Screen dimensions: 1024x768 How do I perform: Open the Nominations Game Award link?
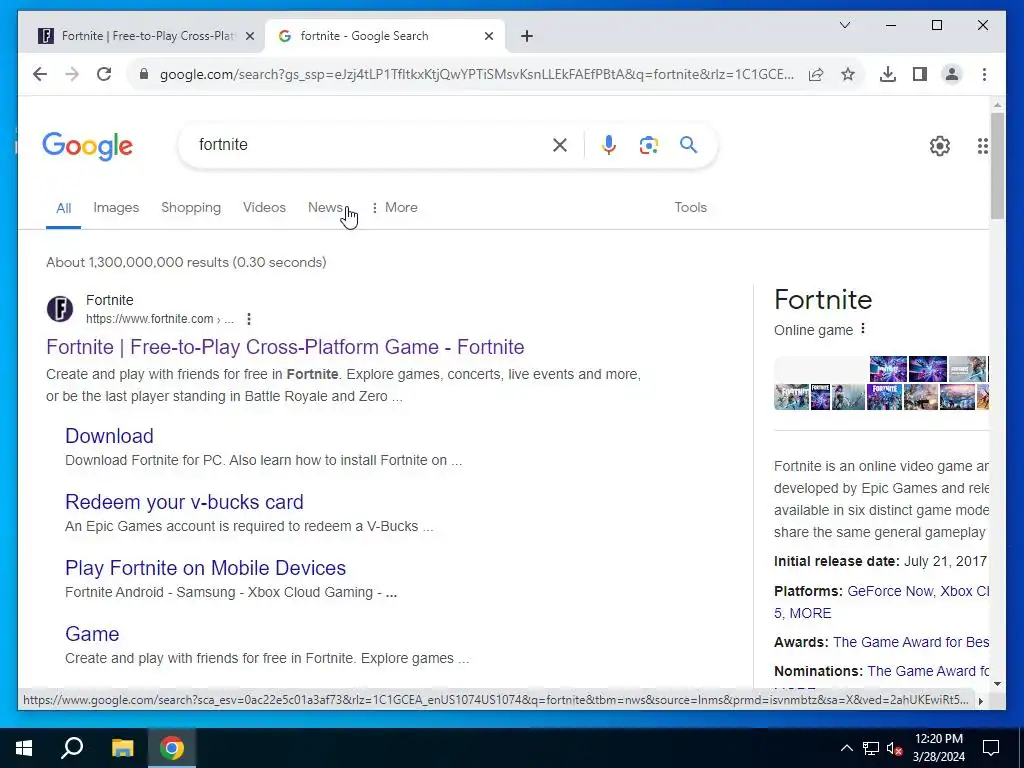[928, 671]
